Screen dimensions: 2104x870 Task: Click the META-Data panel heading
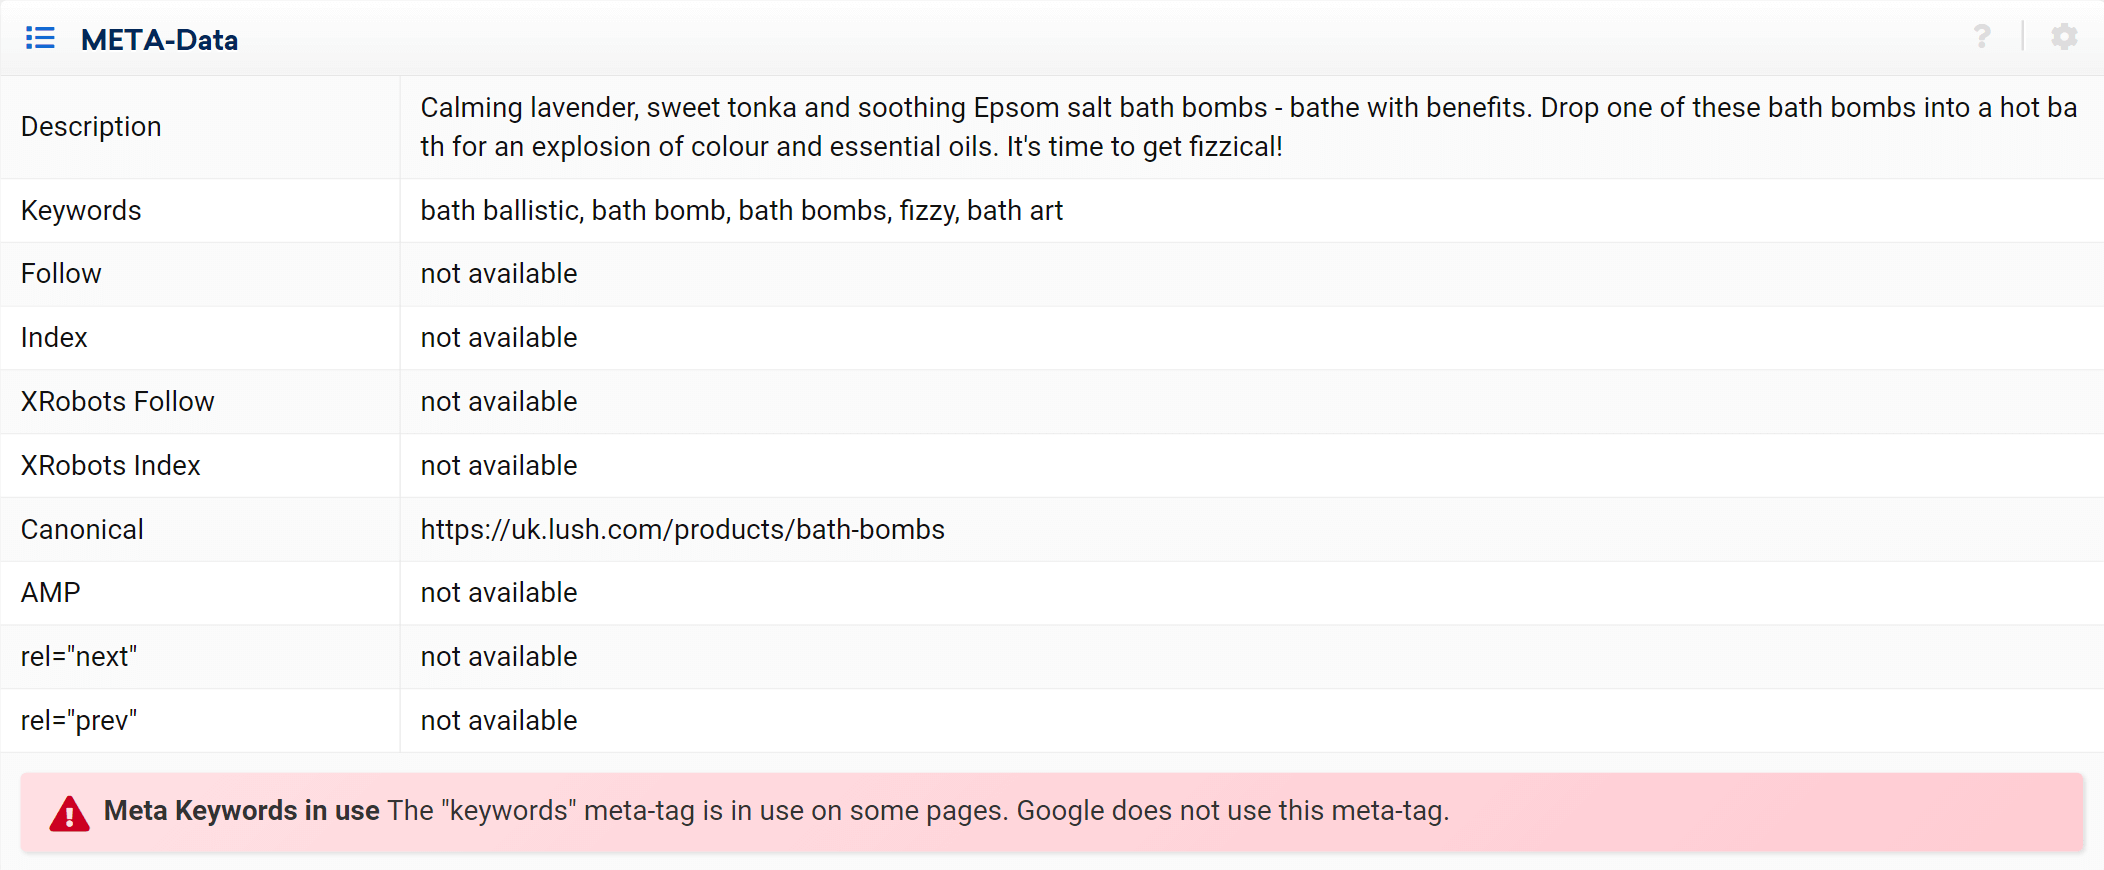coord(159,40)
